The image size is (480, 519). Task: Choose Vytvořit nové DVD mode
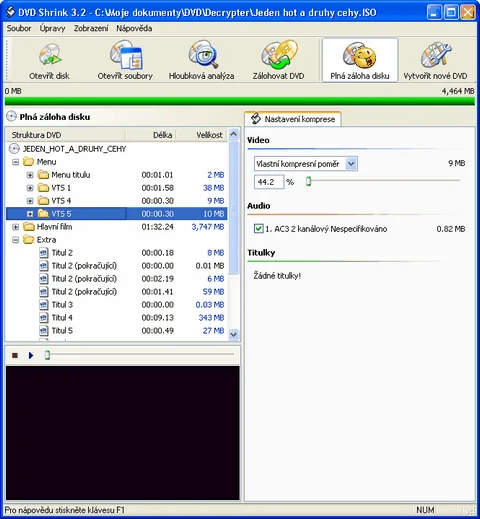point(435,61)
